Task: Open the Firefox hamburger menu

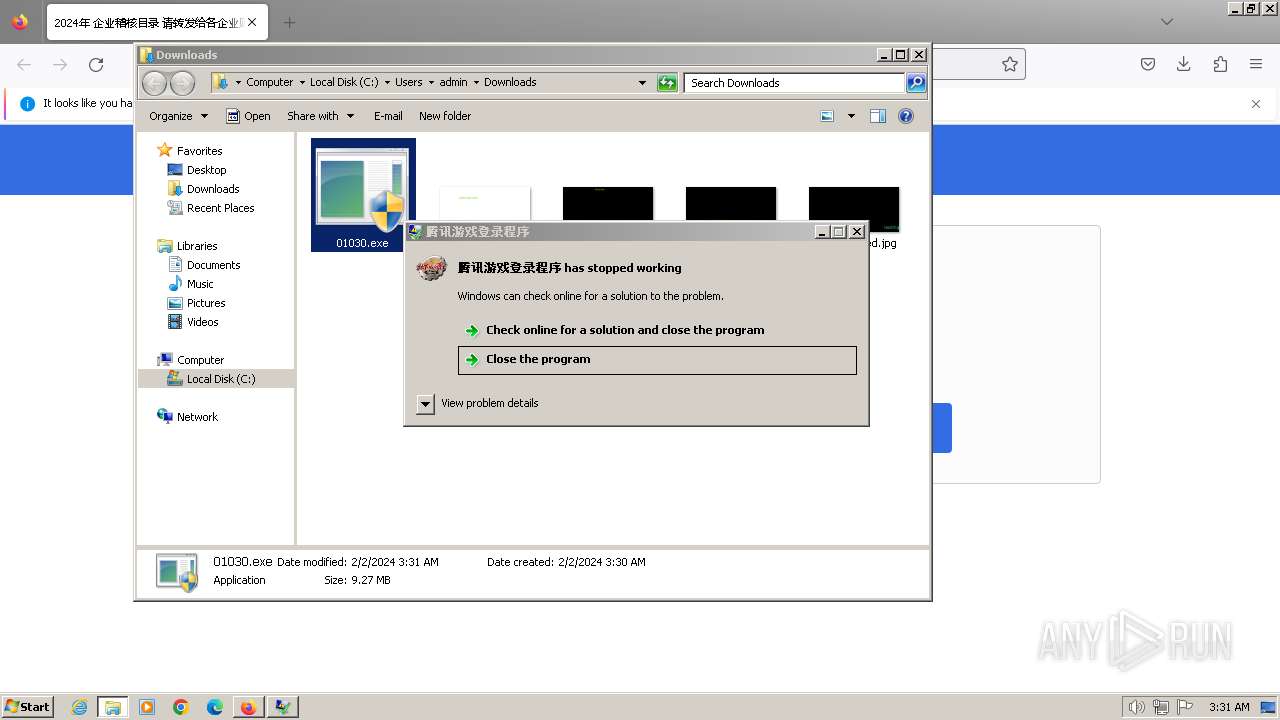Action: [x=1256, y=64]
